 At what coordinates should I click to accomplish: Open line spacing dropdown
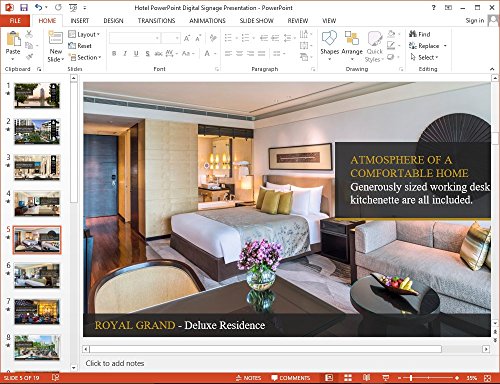click(x=289, y=38)
